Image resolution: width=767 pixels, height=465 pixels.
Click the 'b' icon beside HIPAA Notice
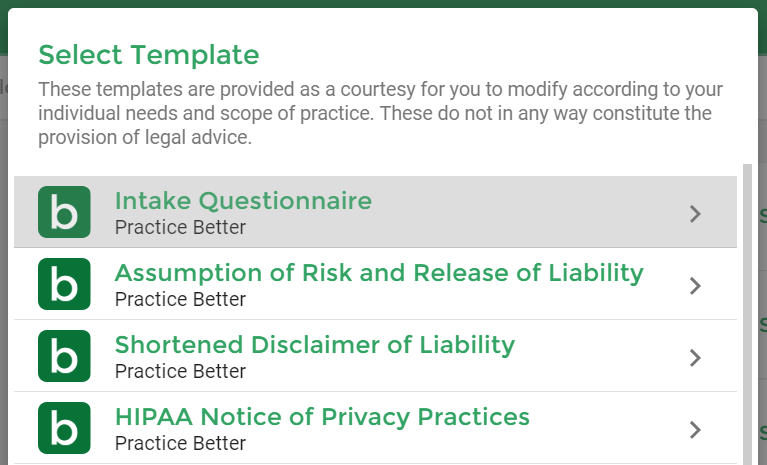pos(64,428)
